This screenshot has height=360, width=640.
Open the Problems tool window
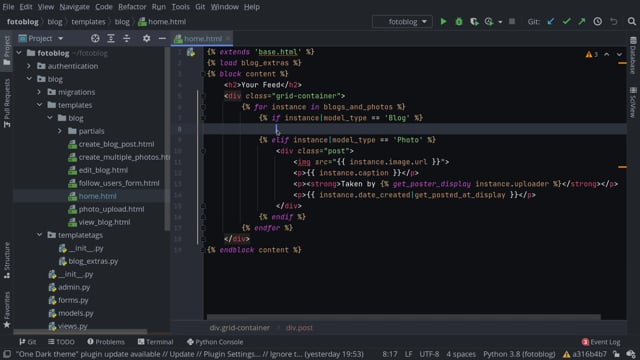(x=106, y=342)
